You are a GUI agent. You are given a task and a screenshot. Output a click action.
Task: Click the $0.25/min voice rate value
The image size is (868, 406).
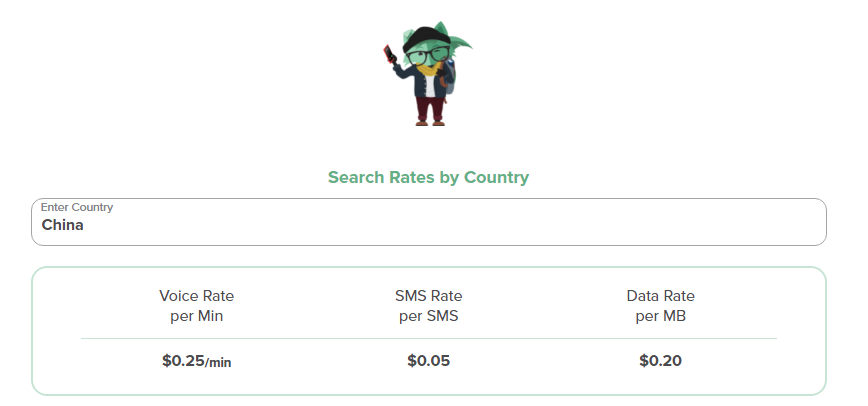pos(196,361)
